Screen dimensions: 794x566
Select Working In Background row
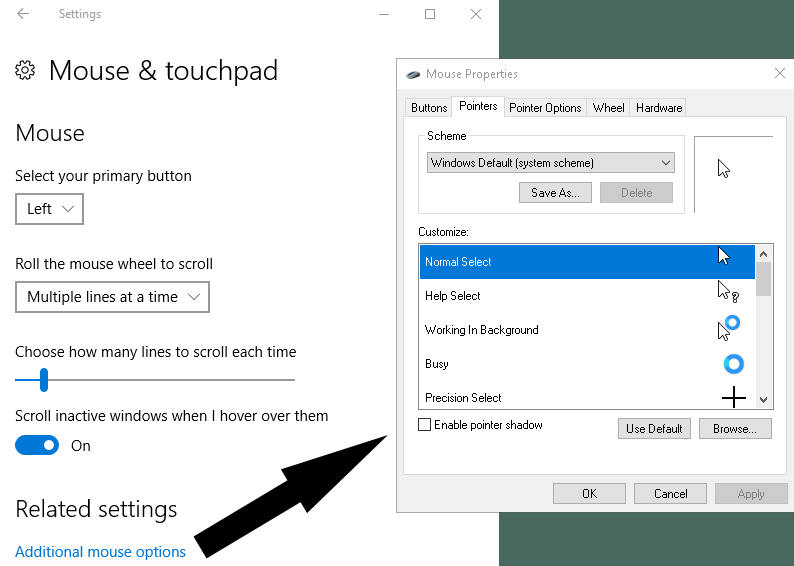pos(587,330)
